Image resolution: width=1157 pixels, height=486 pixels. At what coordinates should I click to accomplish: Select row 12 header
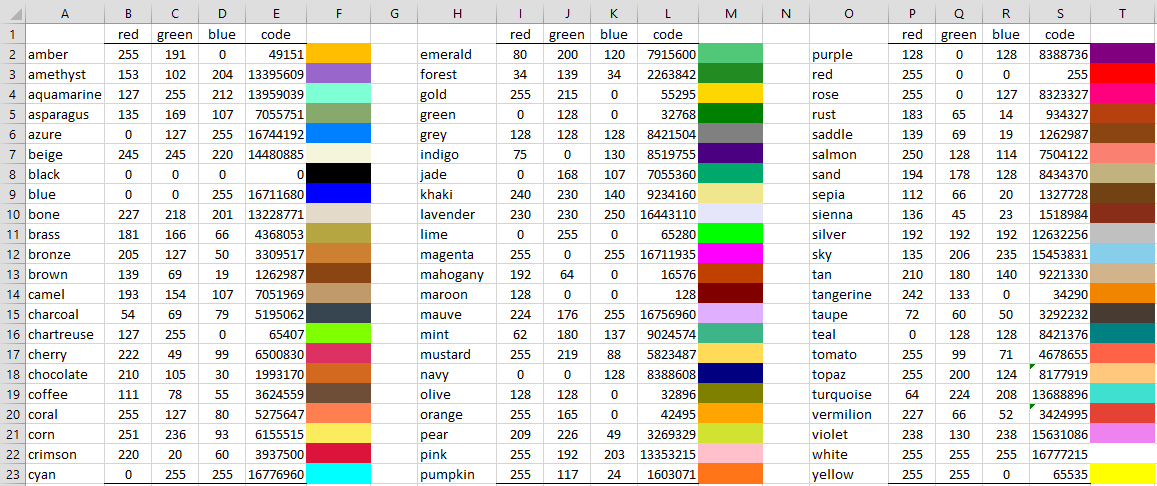[x=13, y=254]
